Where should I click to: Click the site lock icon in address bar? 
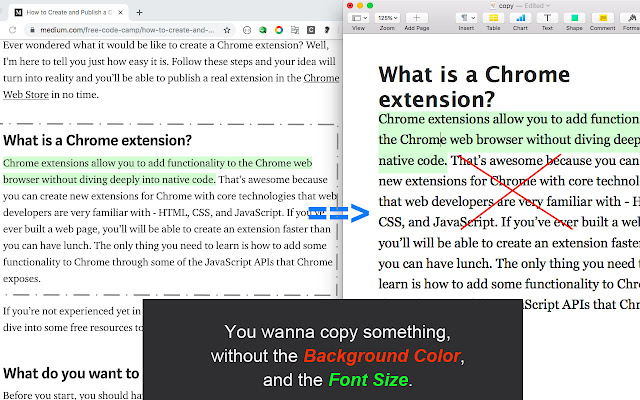click(32, 30)
